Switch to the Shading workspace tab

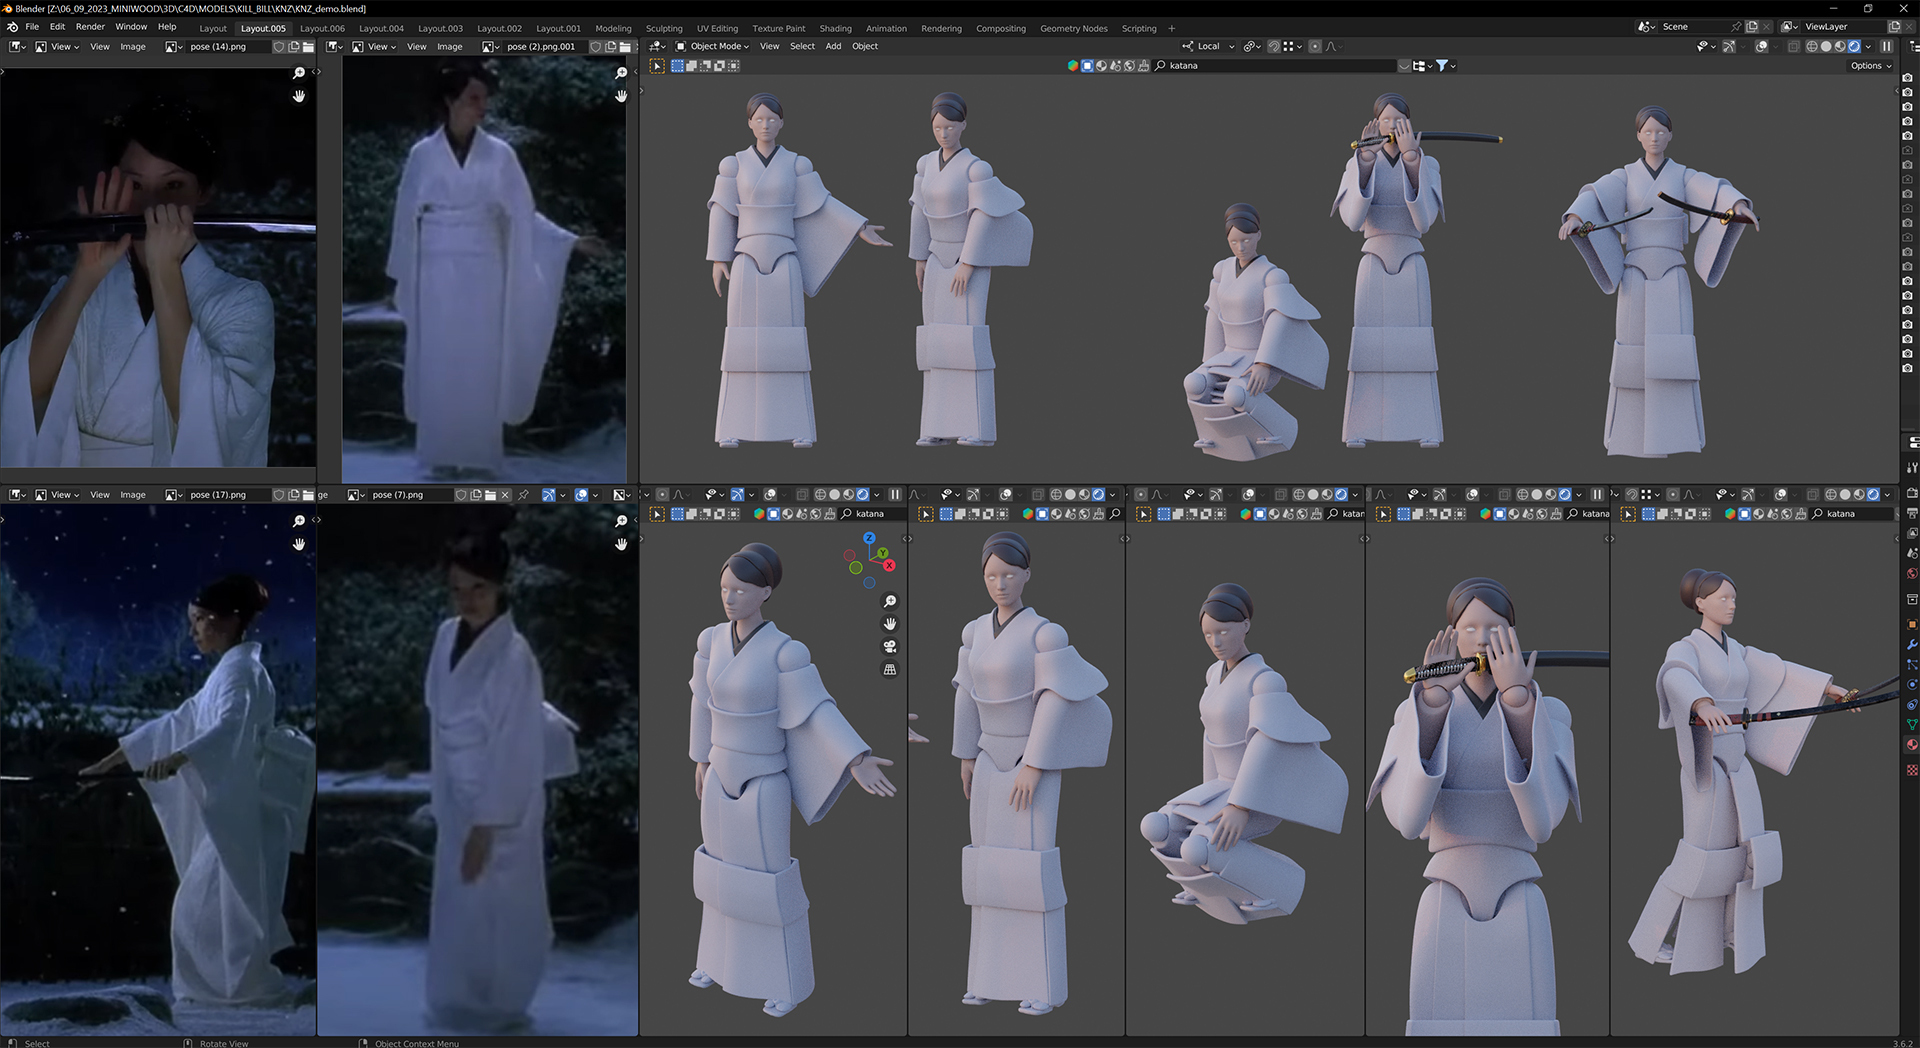(x=835, y=28)
